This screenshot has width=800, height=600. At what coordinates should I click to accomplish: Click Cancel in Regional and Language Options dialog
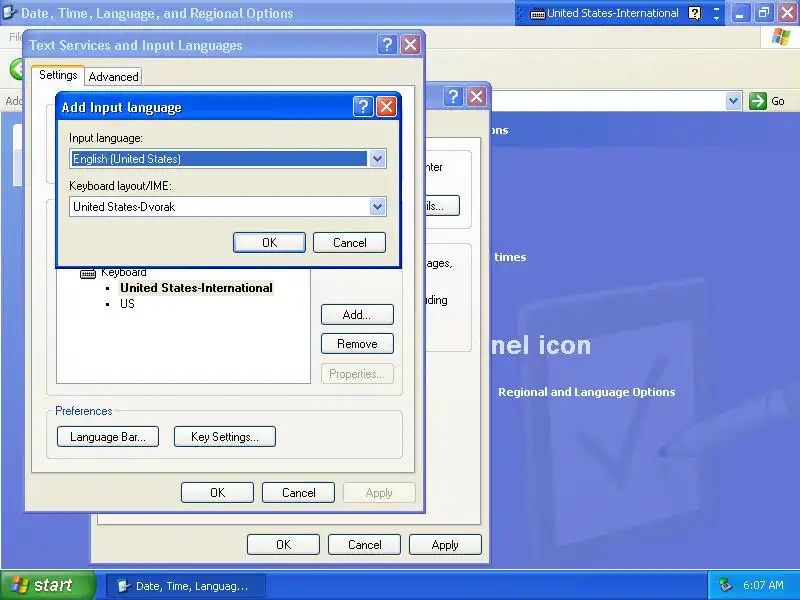pos(364,545)
